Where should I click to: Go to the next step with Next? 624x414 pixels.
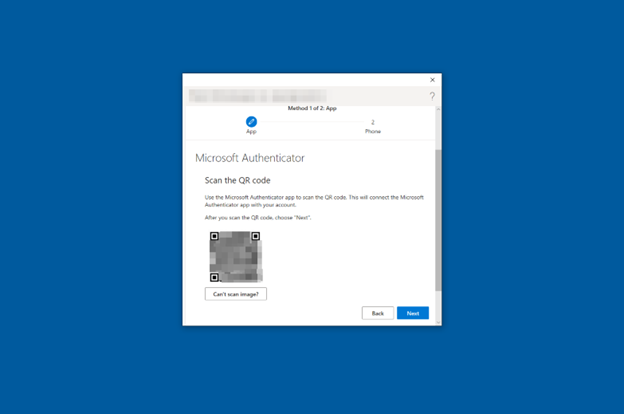(412, 313)
